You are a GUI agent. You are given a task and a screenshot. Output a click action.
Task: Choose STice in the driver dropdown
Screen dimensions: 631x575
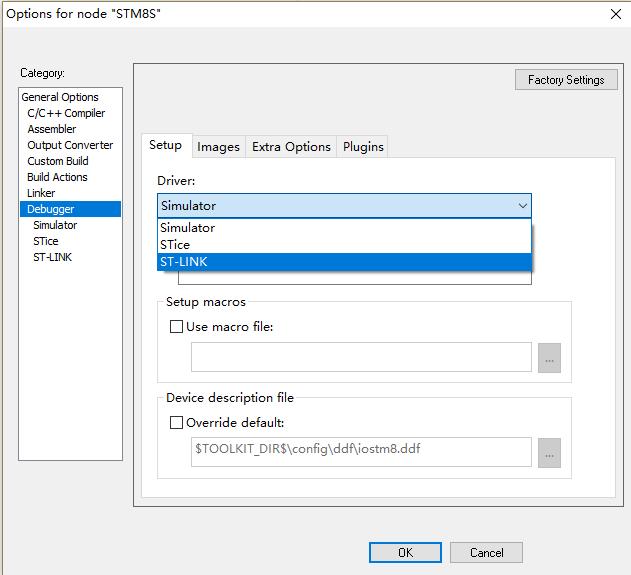(x=344, y=245)
